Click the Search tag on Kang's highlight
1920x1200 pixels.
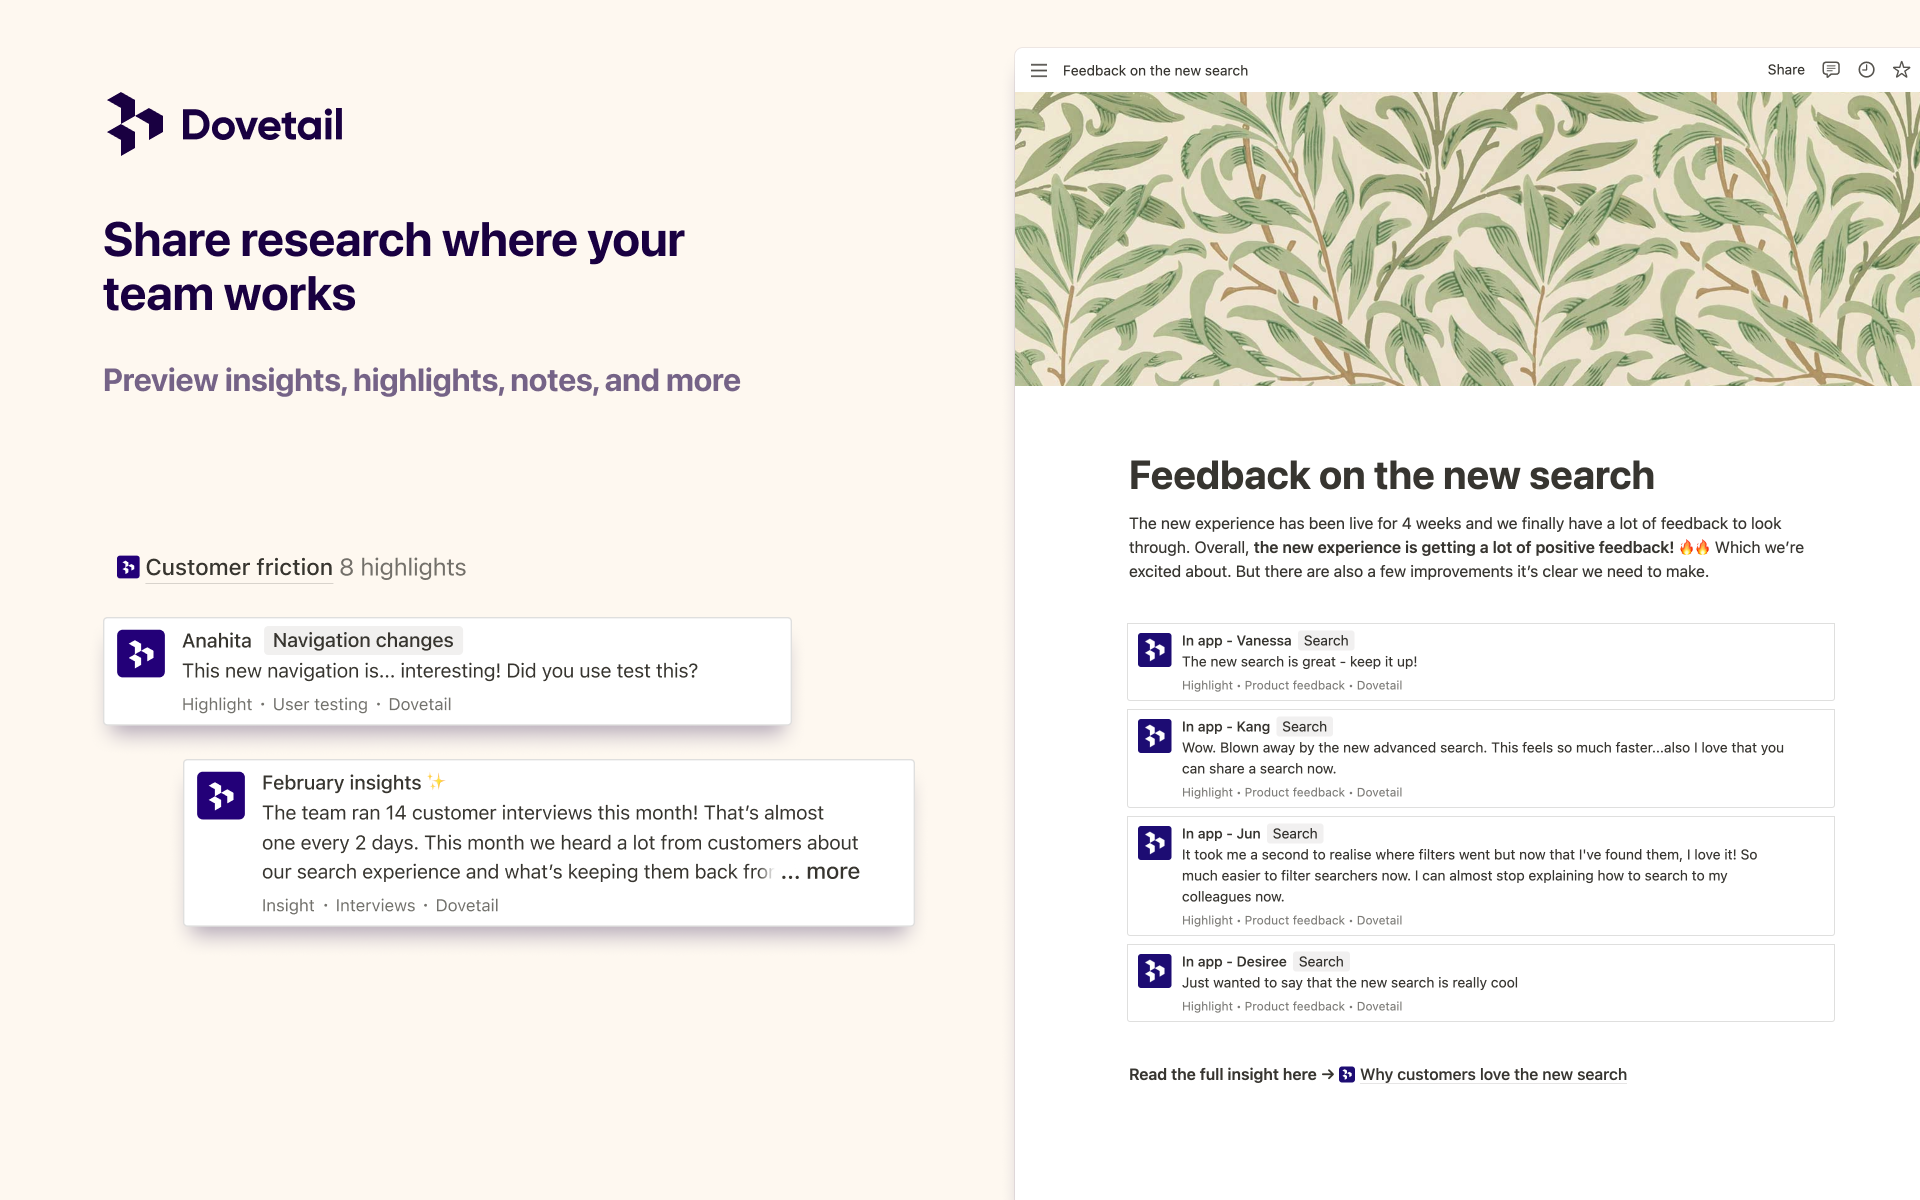[x=1304, y=727]
